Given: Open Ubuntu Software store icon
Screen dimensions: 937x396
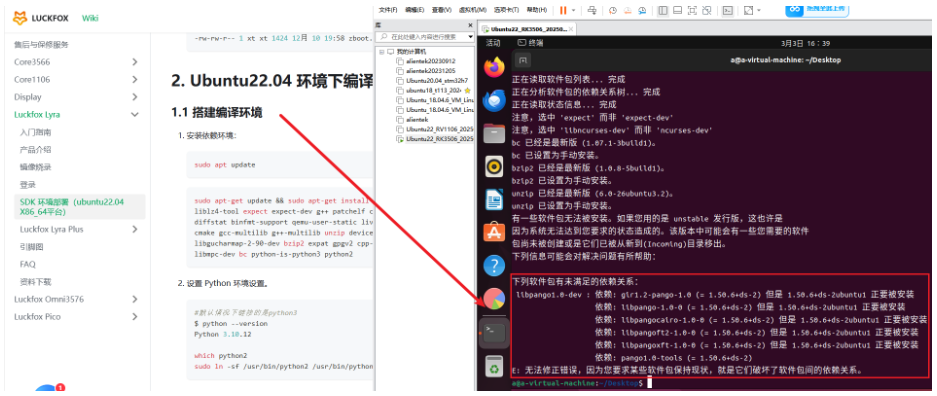Looking at the screenshot, I should point(494,232).
